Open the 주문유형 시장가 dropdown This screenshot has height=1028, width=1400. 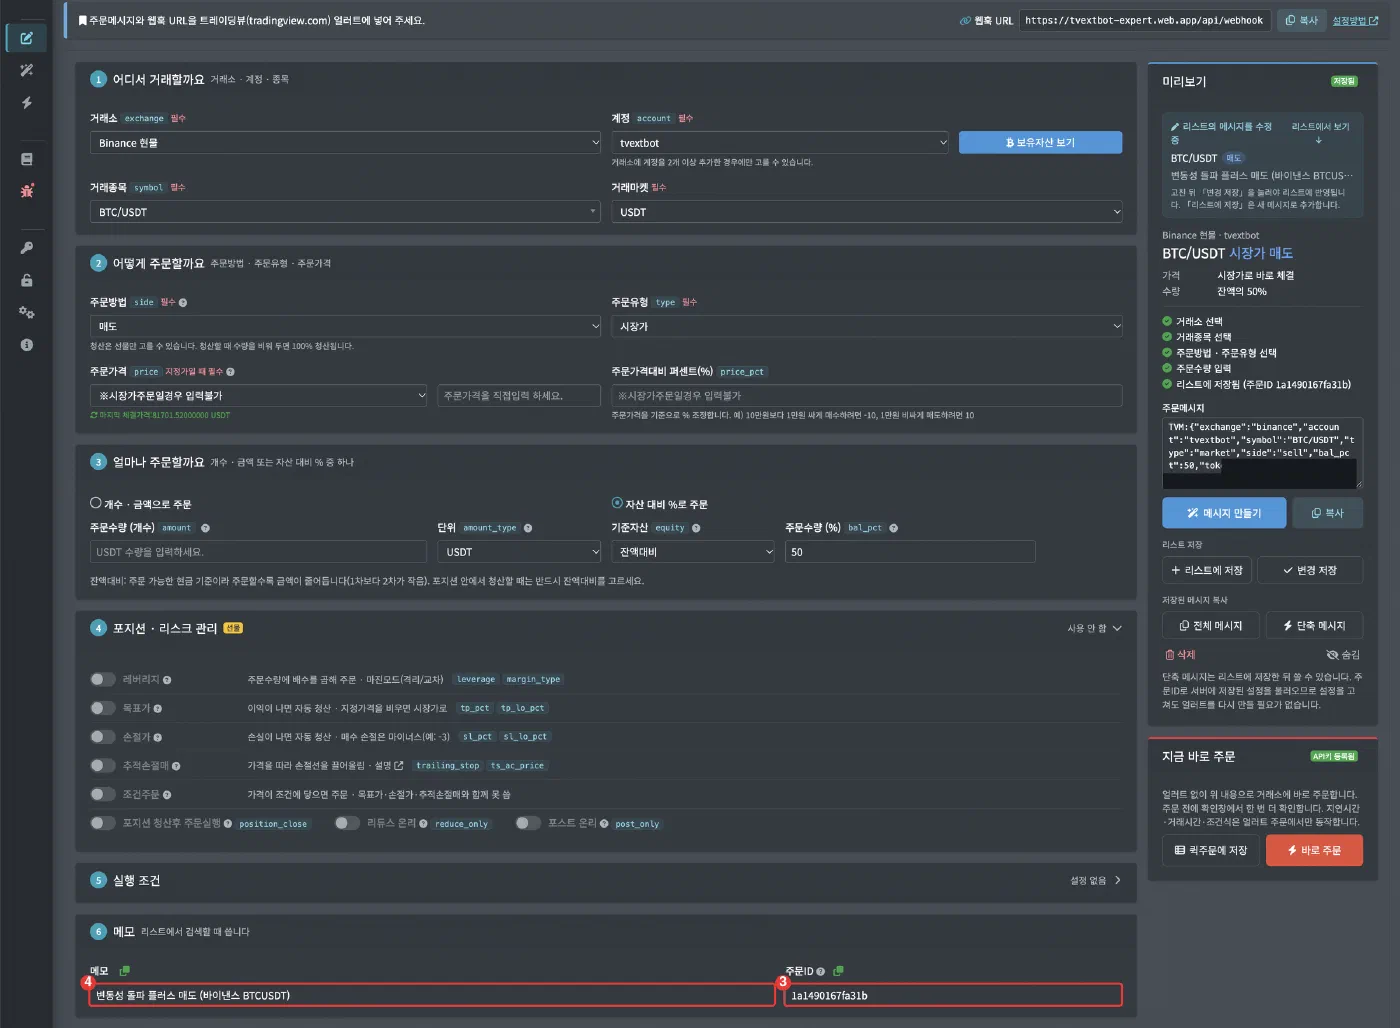tap(867, 326)
